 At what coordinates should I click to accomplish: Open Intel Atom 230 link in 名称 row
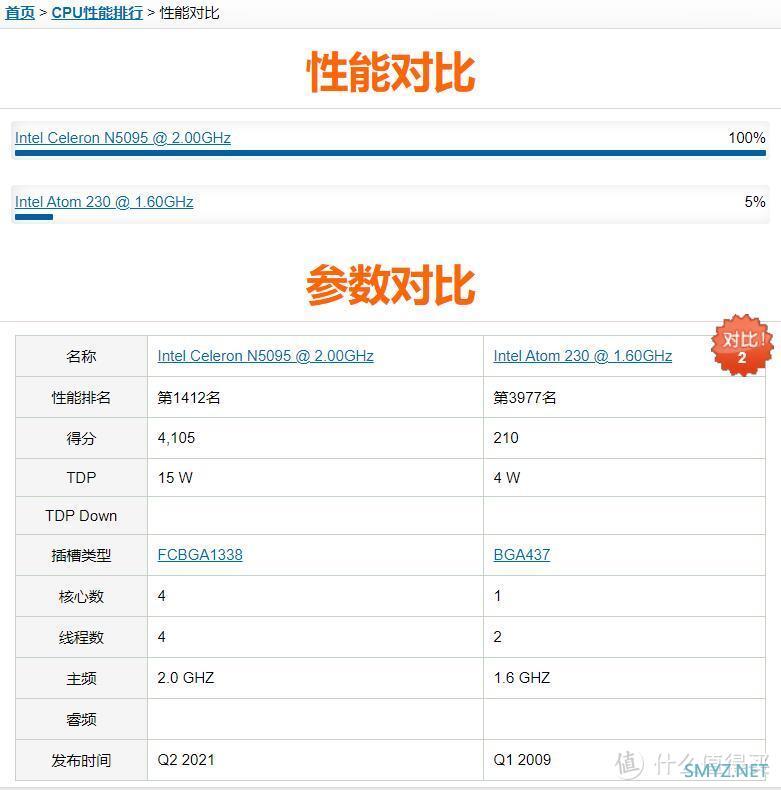[582, 356]
